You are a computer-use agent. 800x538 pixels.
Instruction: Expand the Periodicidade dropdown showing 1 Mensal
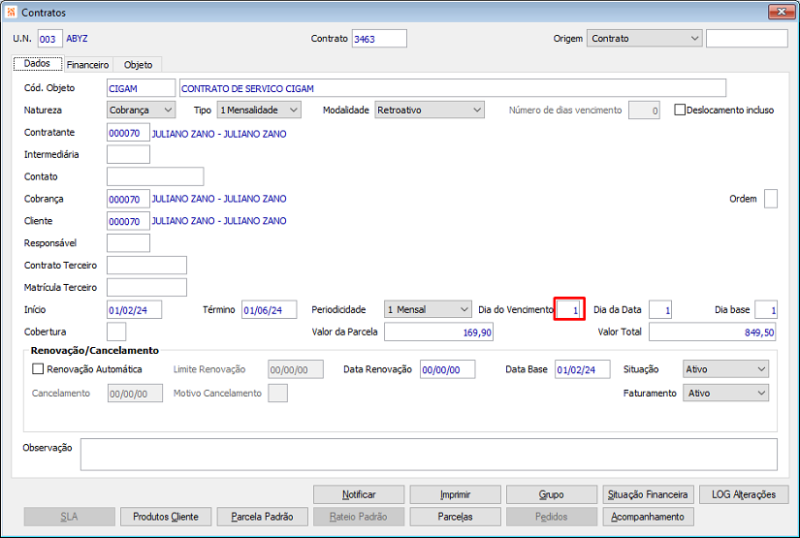tap(428, 309)
